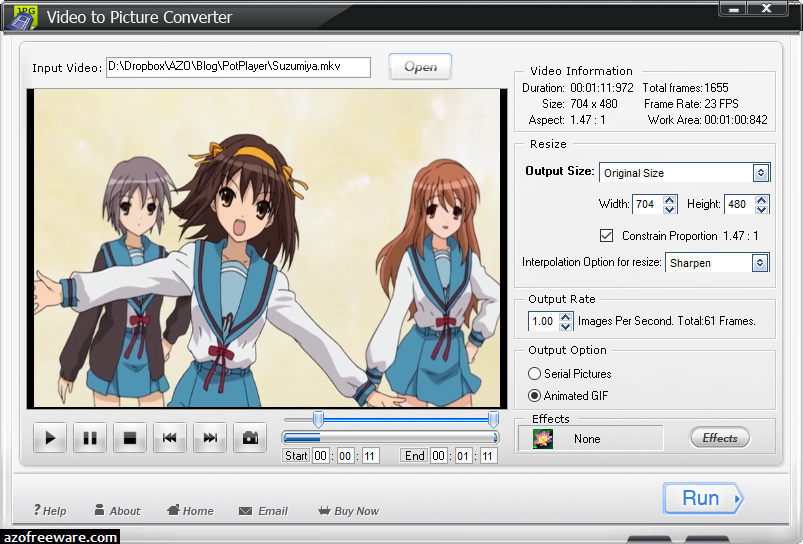Click the Frame Rate: 23 FPS text

point(691,104)
